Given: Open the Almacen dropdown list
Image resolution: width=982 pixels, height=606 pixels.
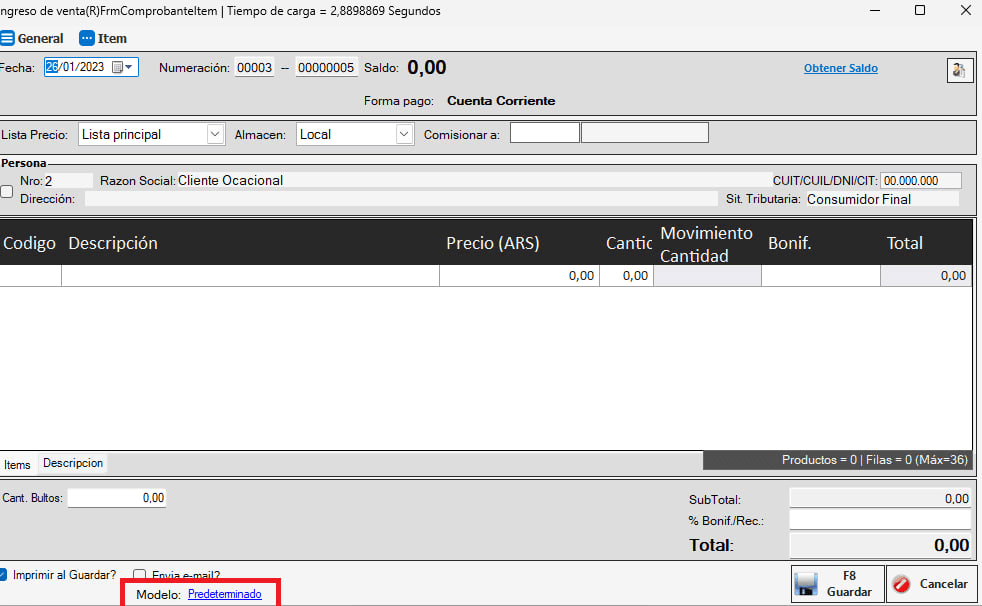Looking at the screenshot, I should click(404, 134).
